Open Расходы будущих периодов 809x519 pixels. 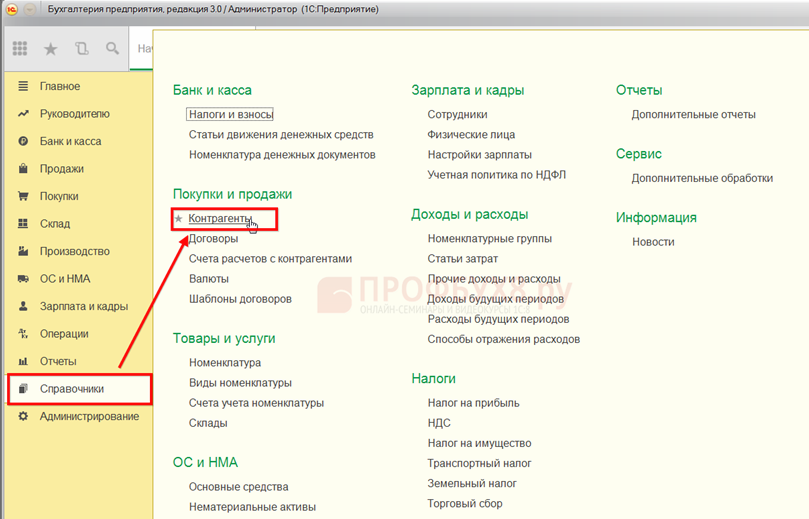click(498, 319)
